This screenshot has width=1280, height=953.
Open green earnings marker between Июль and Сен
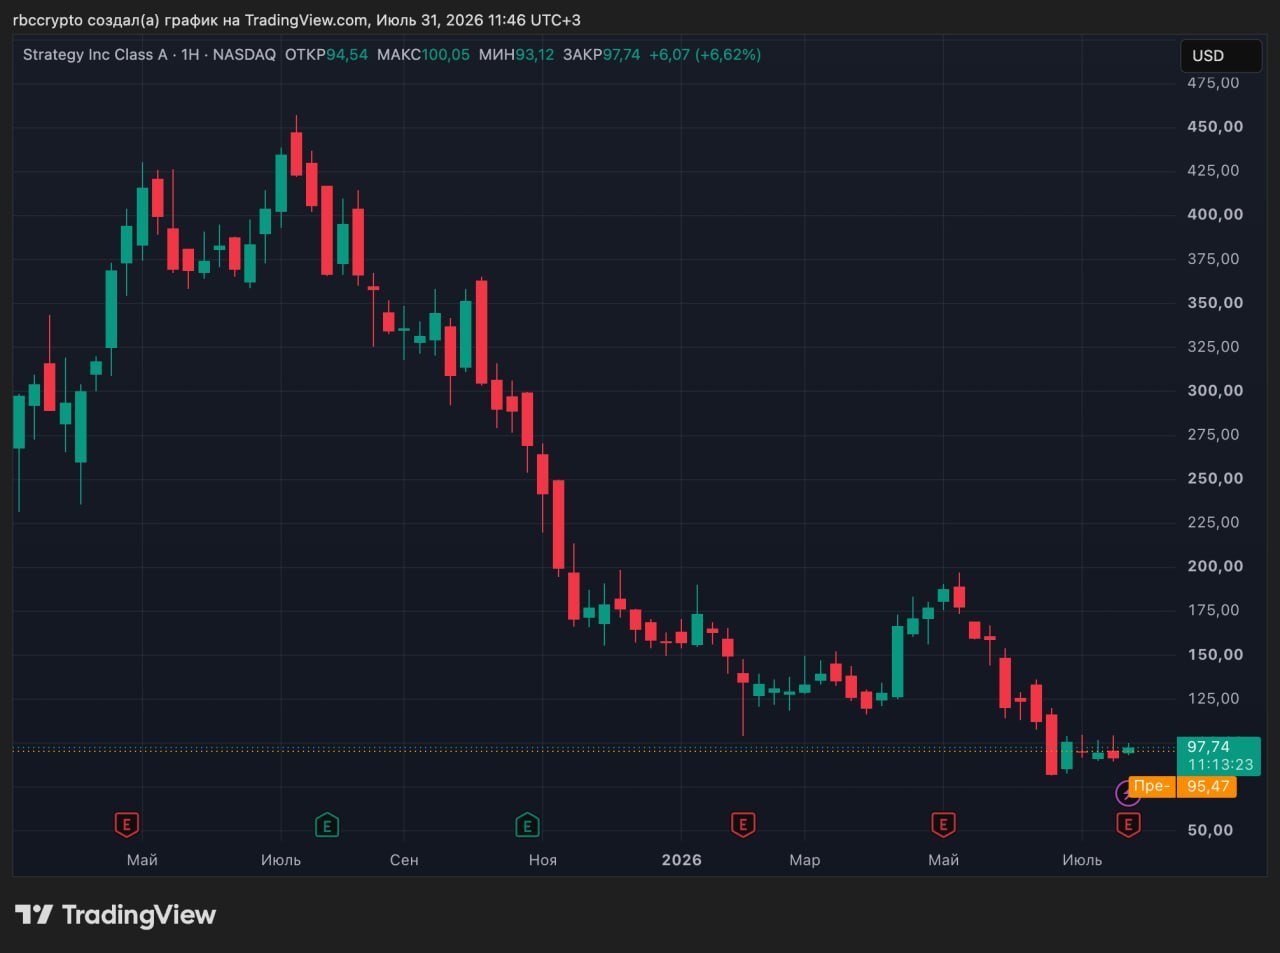pyautogui.click(x=326, y=825)
